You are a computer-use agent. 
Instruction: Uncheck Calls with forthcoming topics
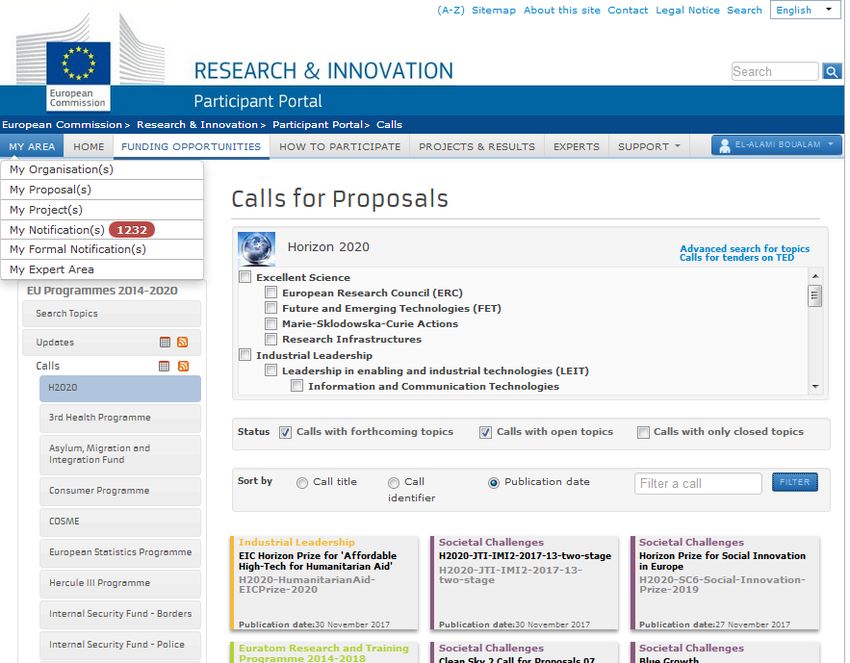[285, 432]
